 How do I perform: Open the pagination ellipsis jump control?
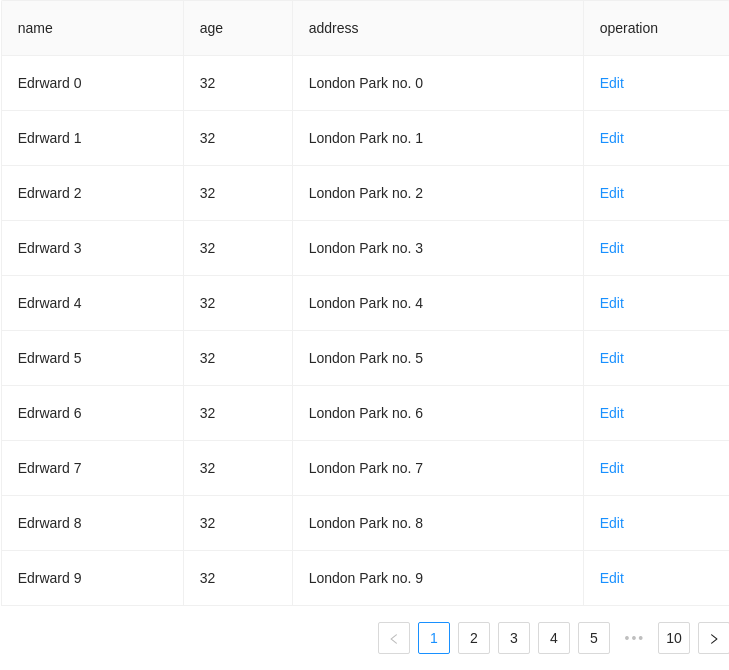click(634, 638)
